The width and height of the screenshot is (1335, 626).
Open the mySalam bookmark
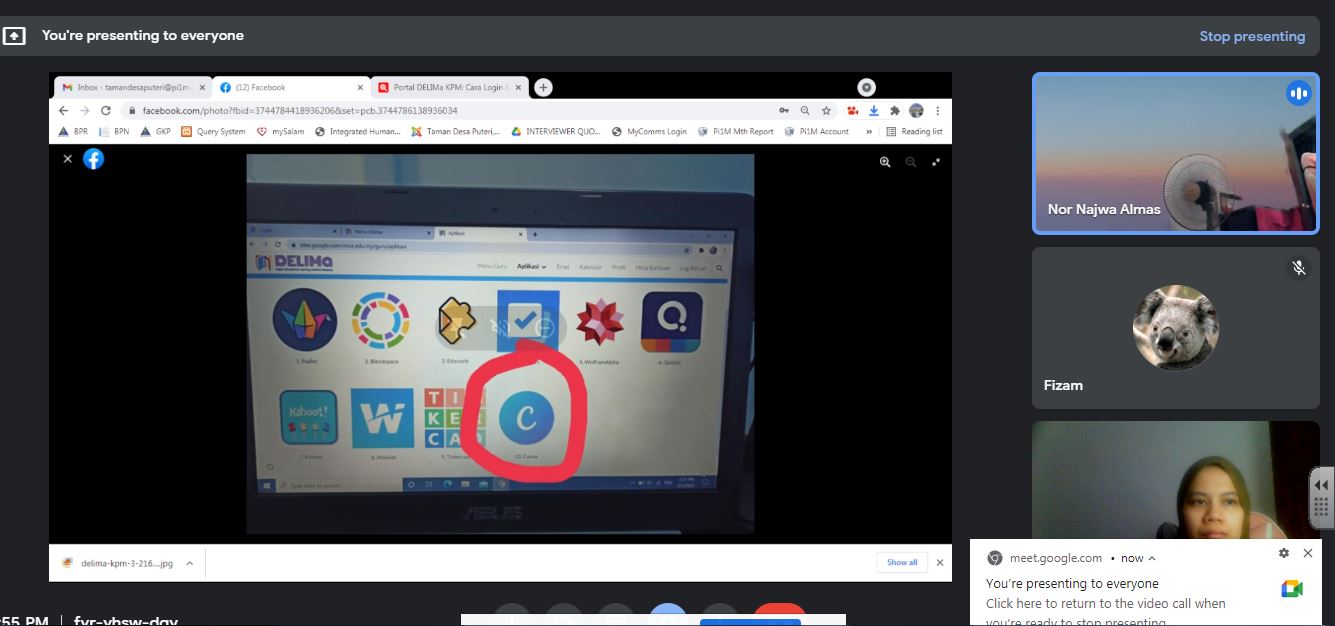pyautogui.click(x=281, y=131)
